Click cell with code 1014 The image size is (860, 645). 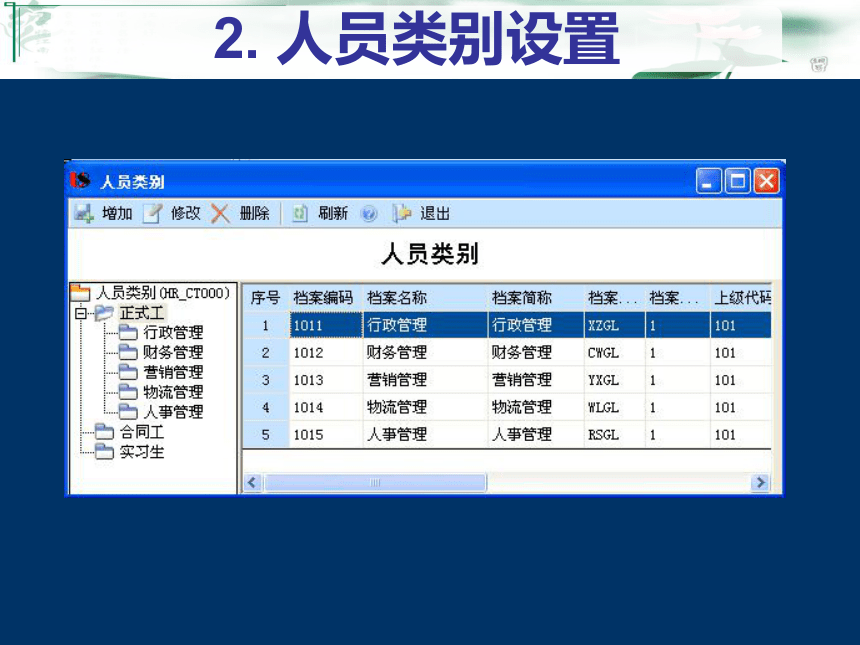pyautogui.click(x=326, y=408)
